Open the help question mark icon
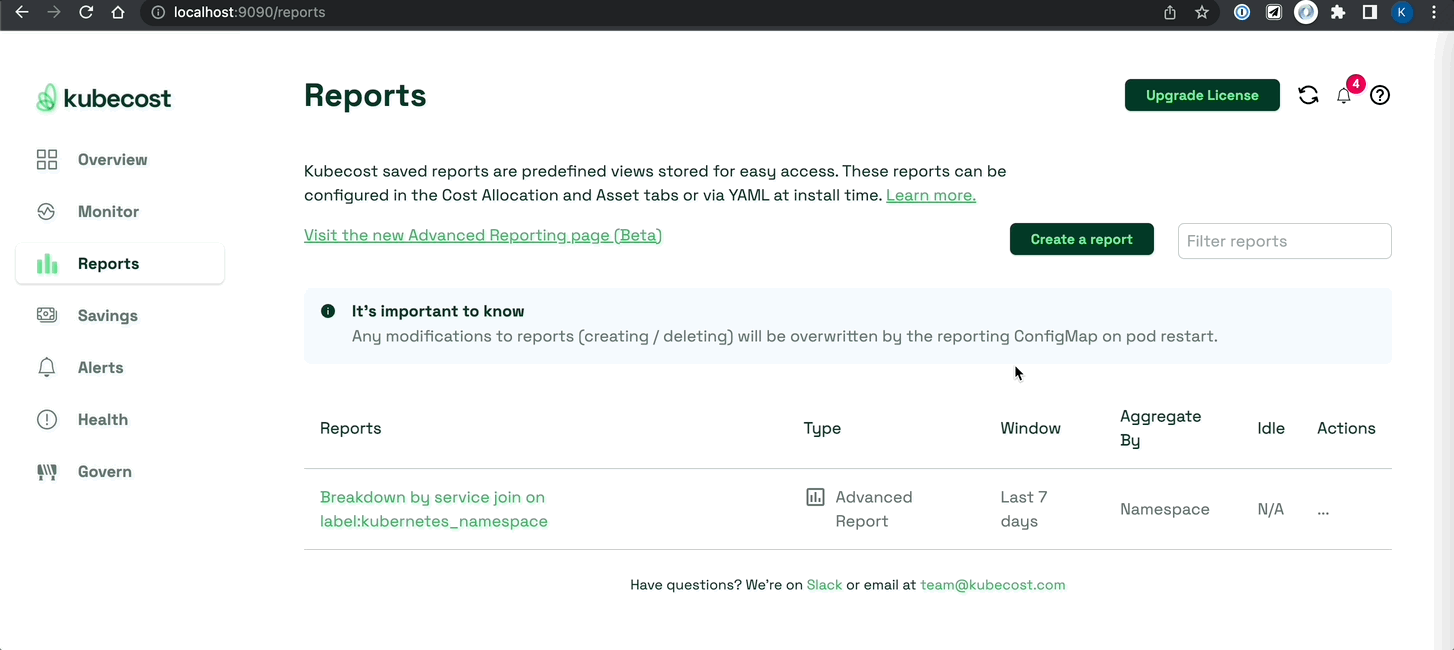The width and height of the screenshot is (1454, 650). [1380, 95]
